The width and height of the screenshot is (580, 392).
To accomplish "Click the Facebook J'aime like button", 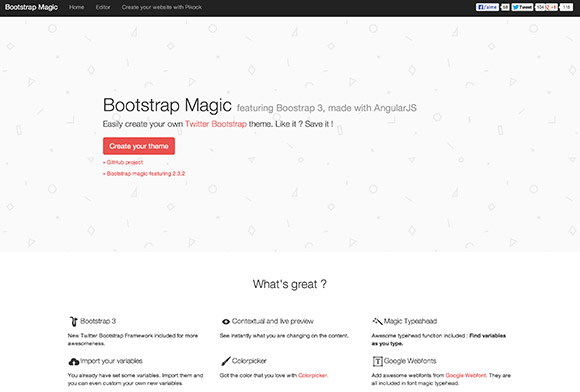I will coord(487,7).
